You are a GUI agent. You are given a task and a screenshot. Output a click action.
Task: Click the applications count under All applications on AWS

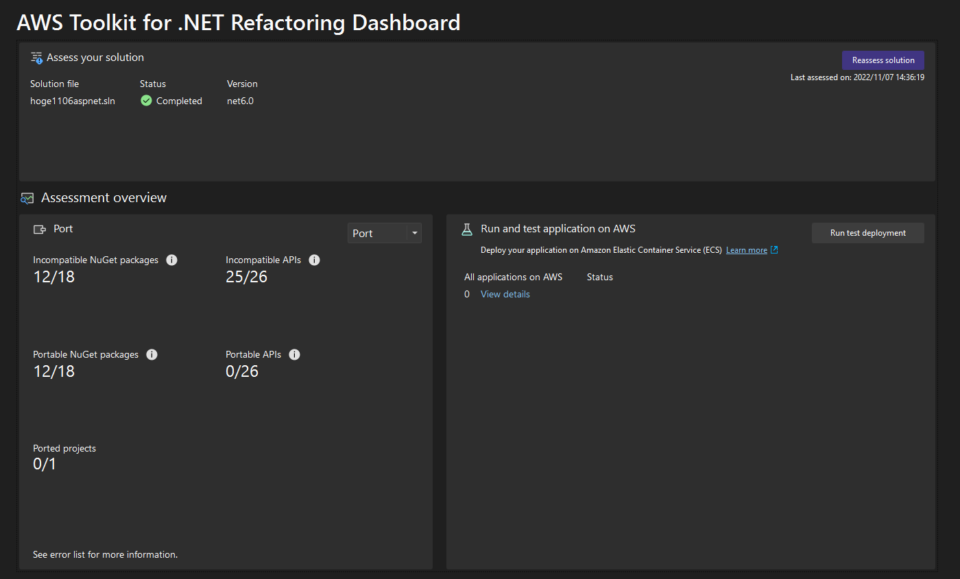[x=466, y=293]
